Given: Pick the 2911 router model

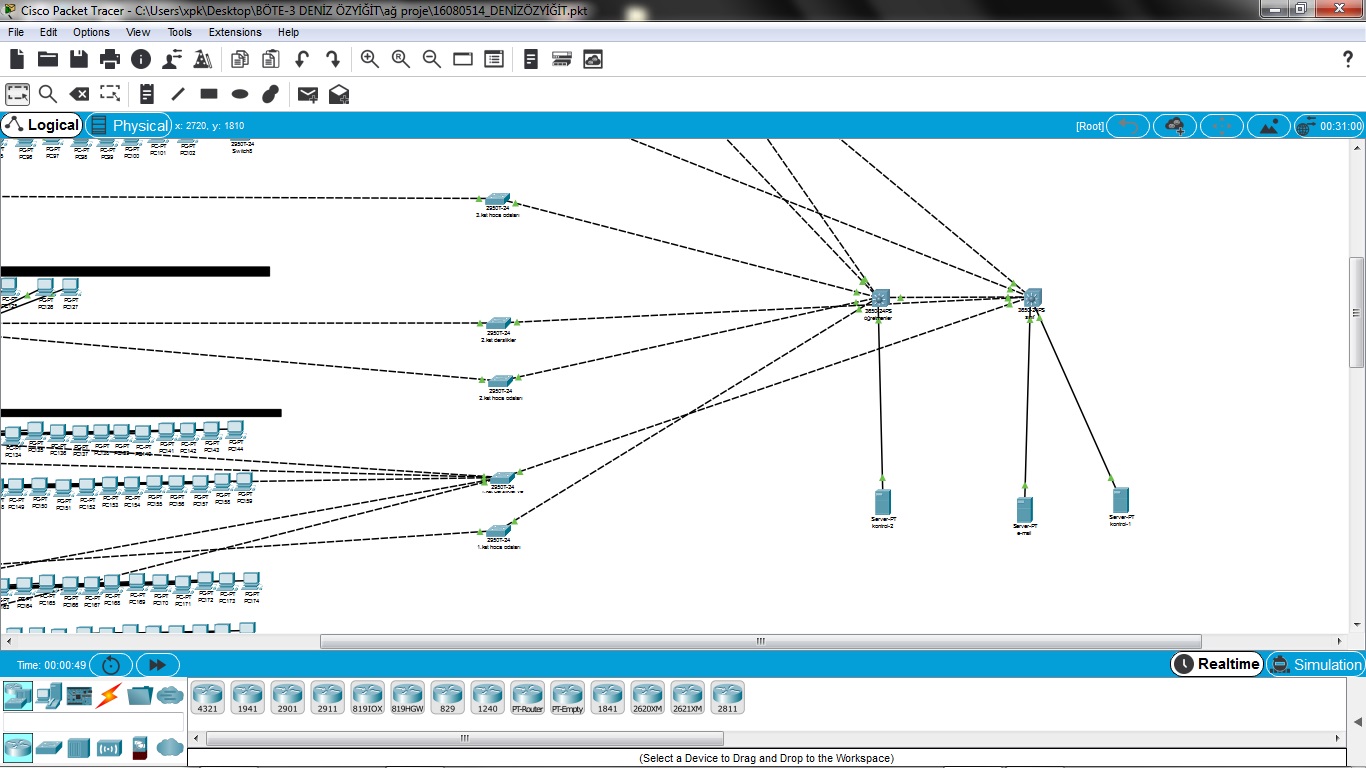Looking at the screenshot, I should point(327,697).
